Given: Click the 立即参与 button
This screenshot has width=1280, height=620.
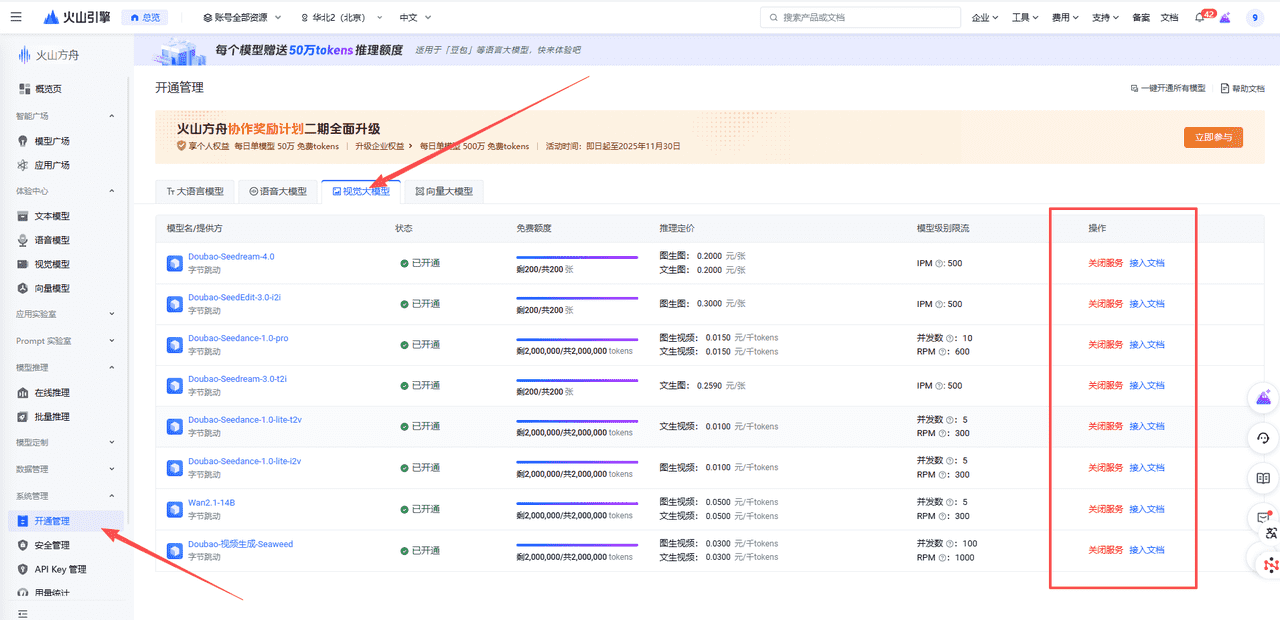Looking at the screenshot, I should 1213,137.
